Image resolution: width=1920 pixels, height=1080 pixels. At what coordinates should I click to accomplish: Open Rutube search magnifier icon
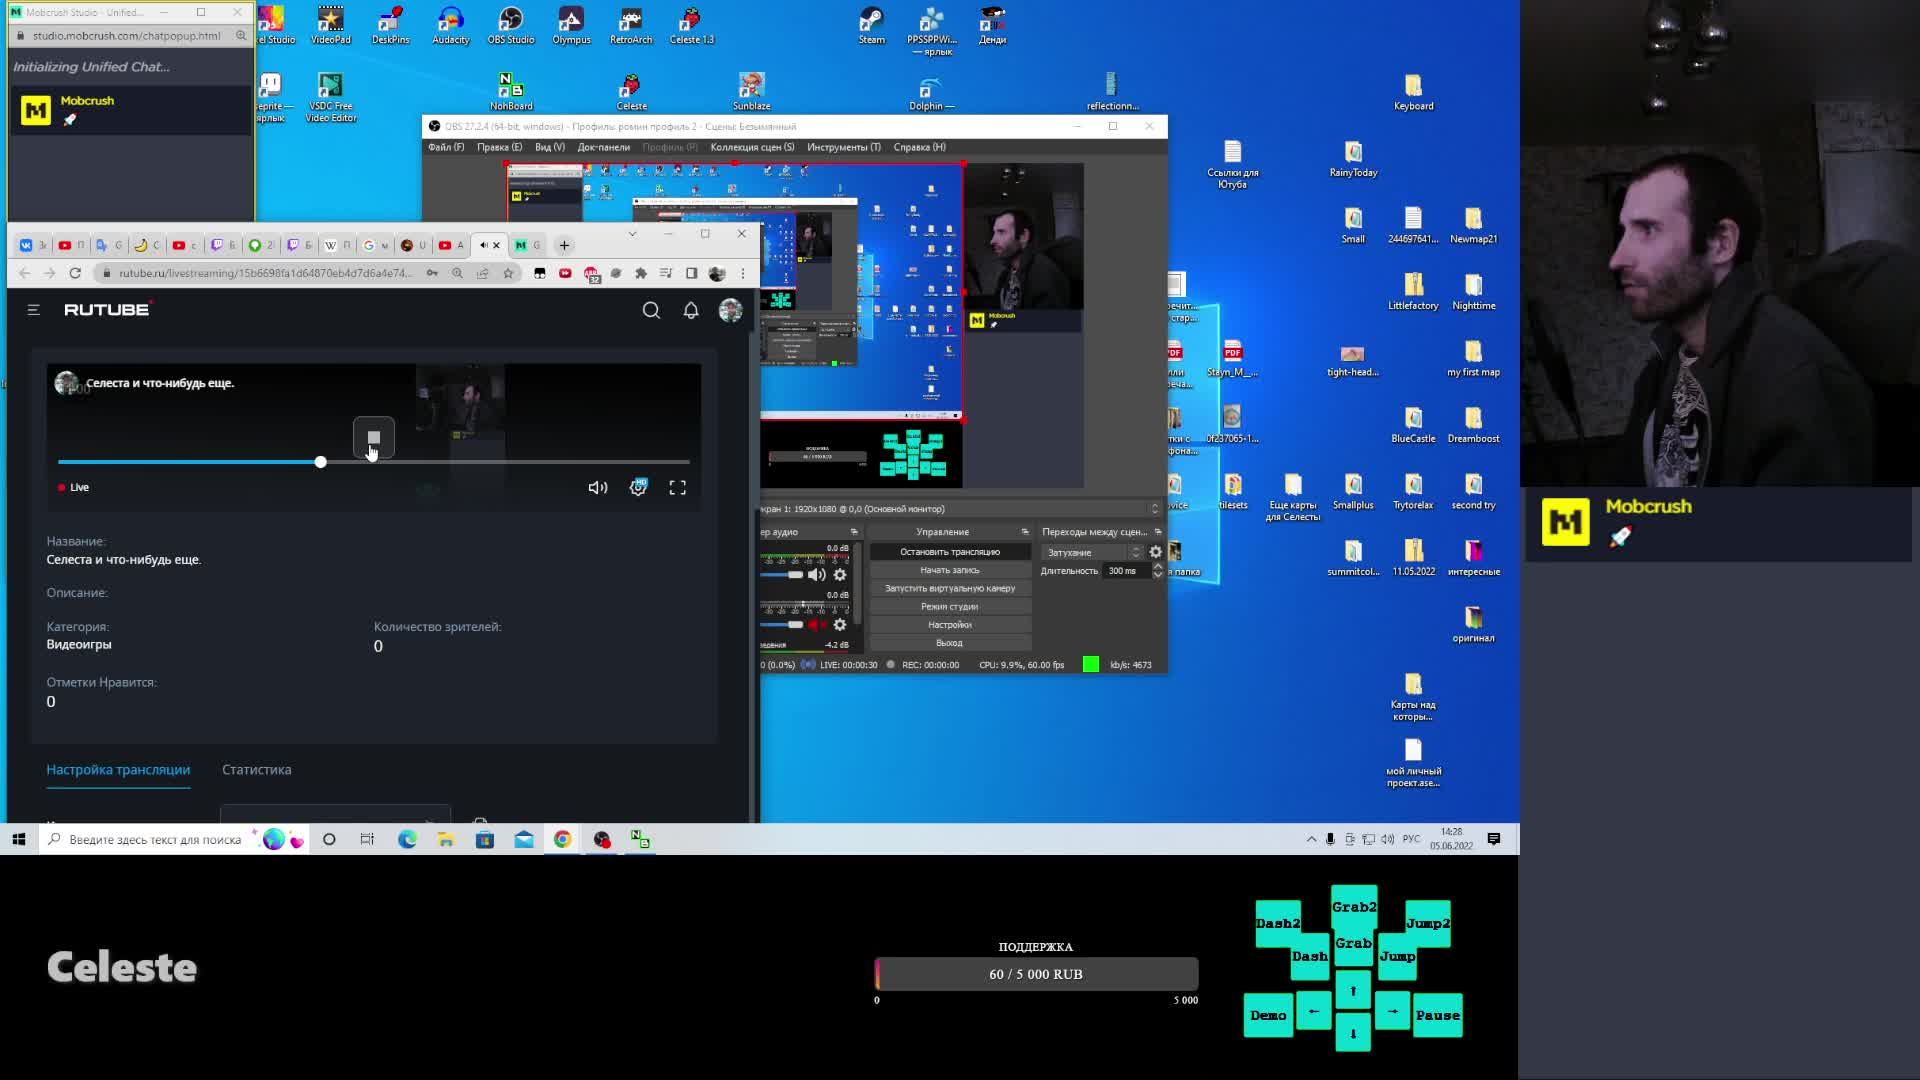651,311
